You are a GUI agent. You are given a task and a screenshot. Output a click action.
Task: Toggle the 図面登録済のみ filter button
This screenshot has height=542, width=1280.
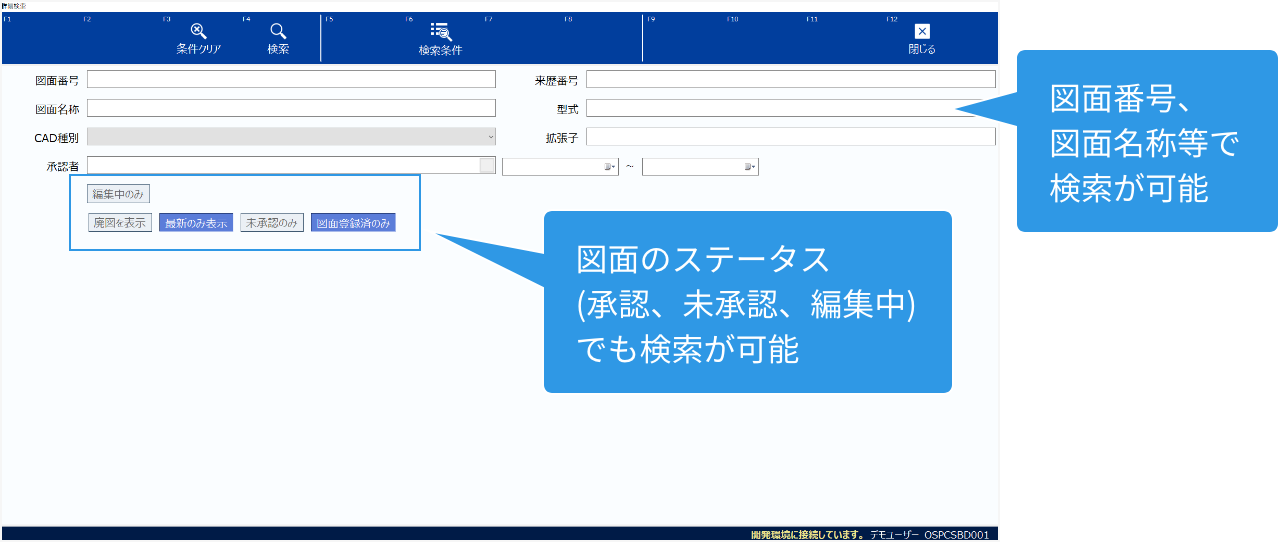click(x=353, y=223)
